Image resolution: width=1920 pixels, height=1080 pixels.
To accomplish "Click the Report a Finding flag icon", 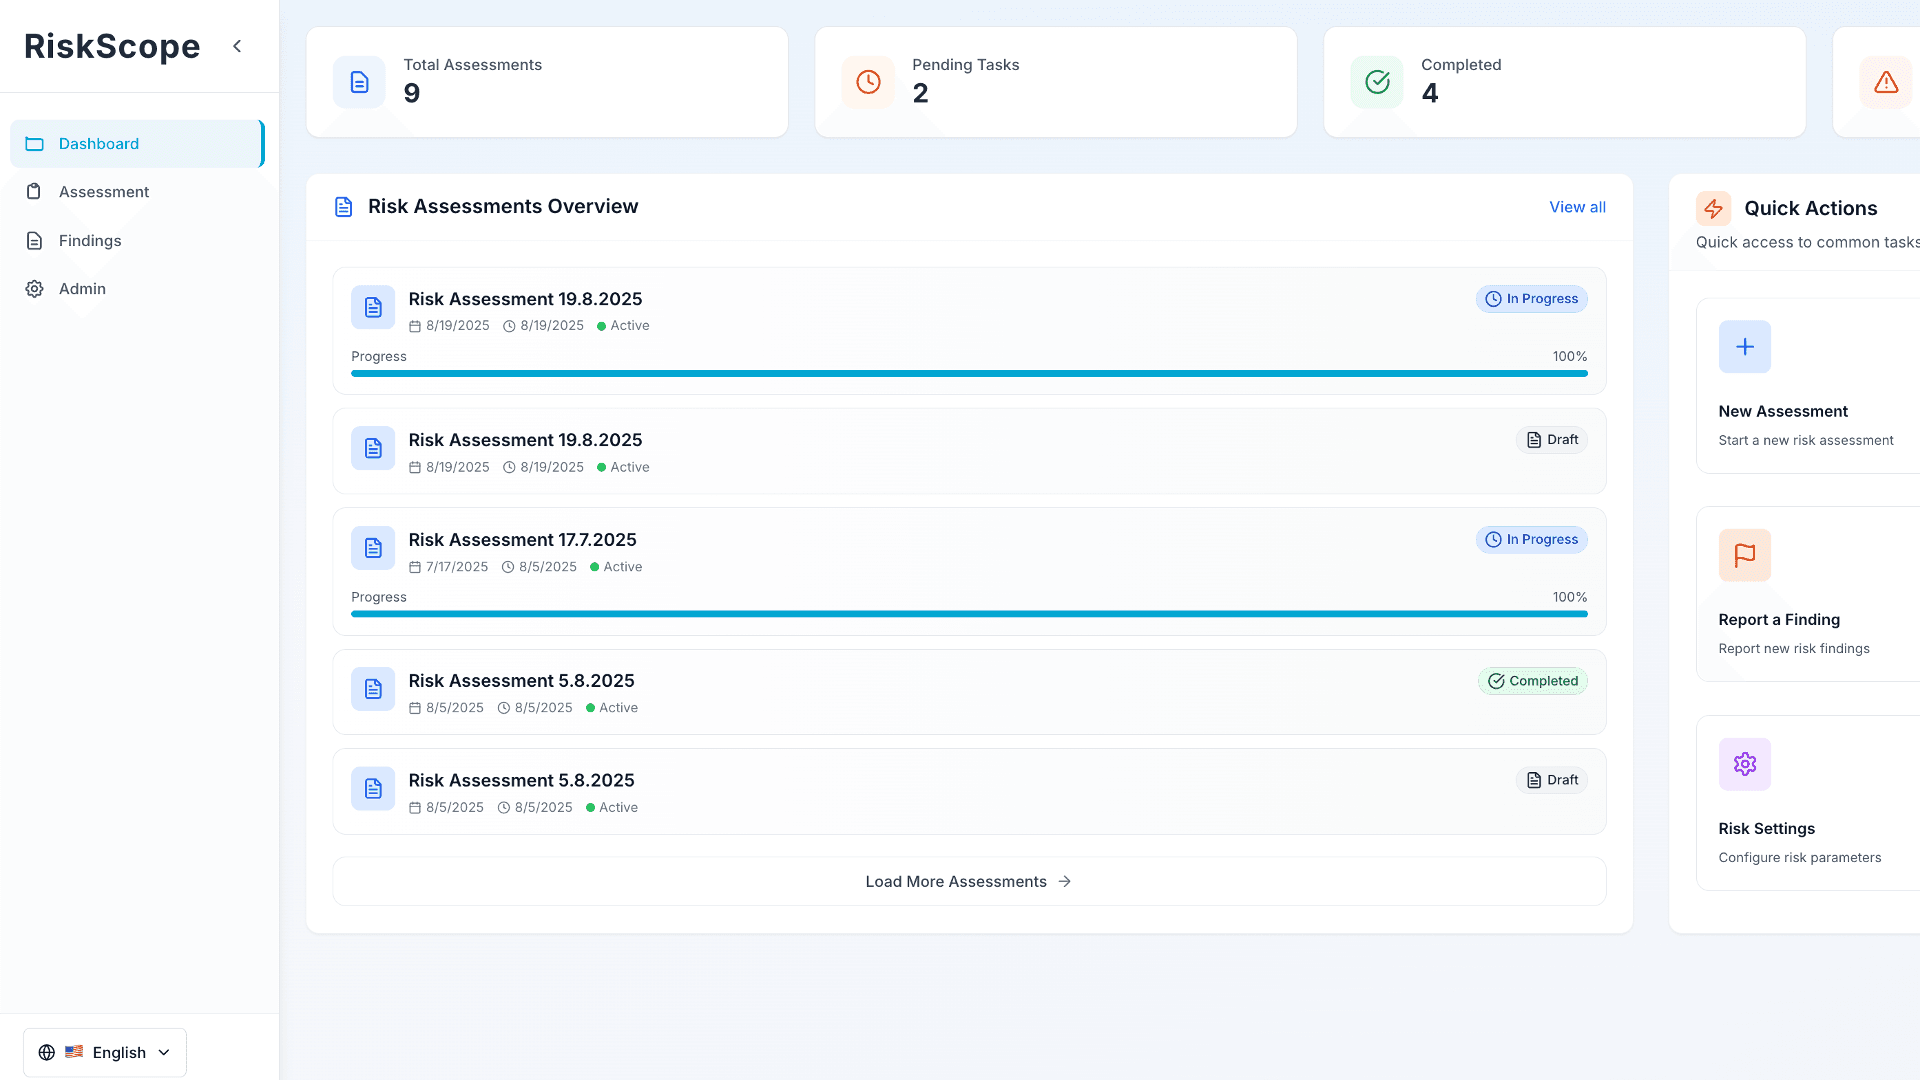I will [x=1744, y=555].
